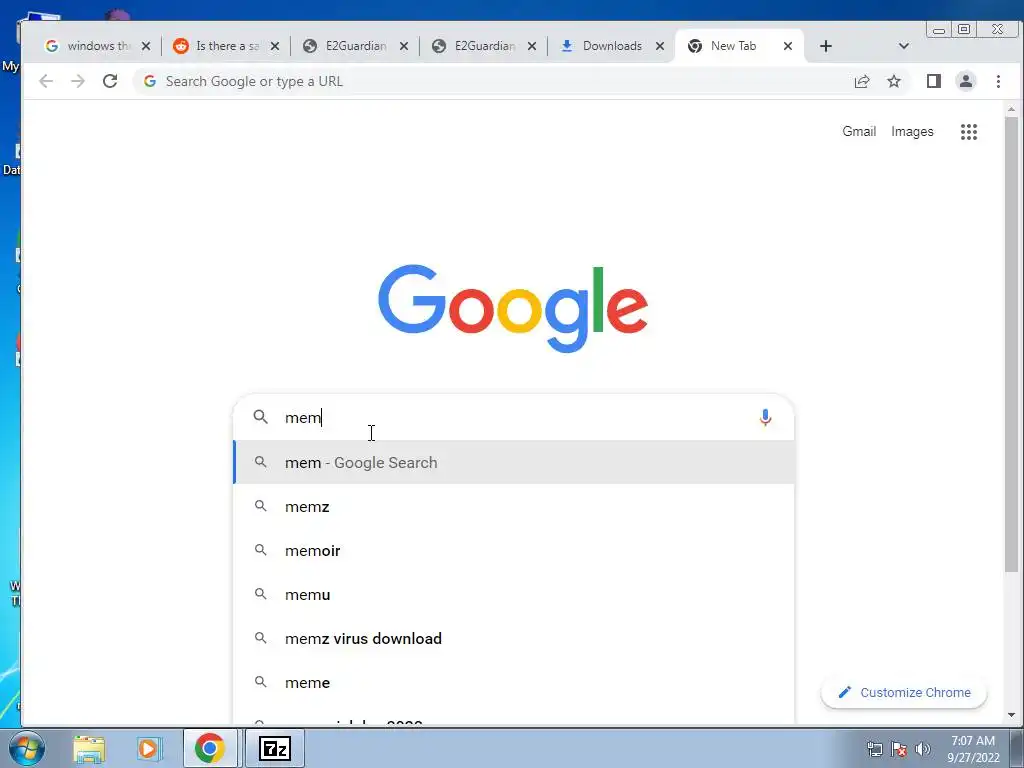Click the Google logo
The image size is (1024, 768).
pyautogui.click(x=513, y=308)
